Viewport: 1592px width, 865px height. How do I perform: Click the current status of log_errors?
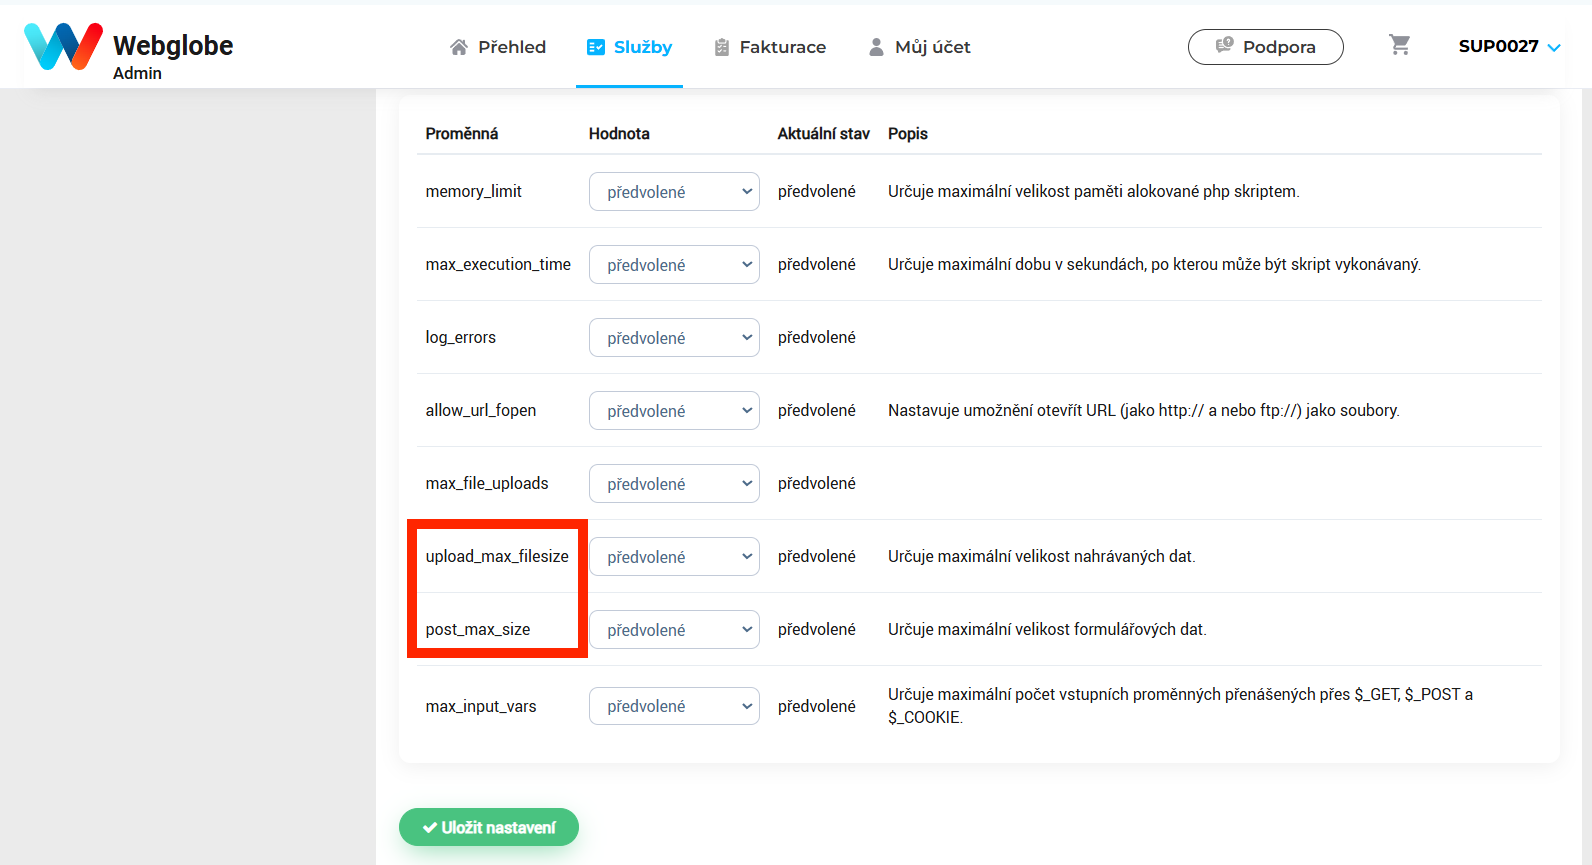click(817, 338)
